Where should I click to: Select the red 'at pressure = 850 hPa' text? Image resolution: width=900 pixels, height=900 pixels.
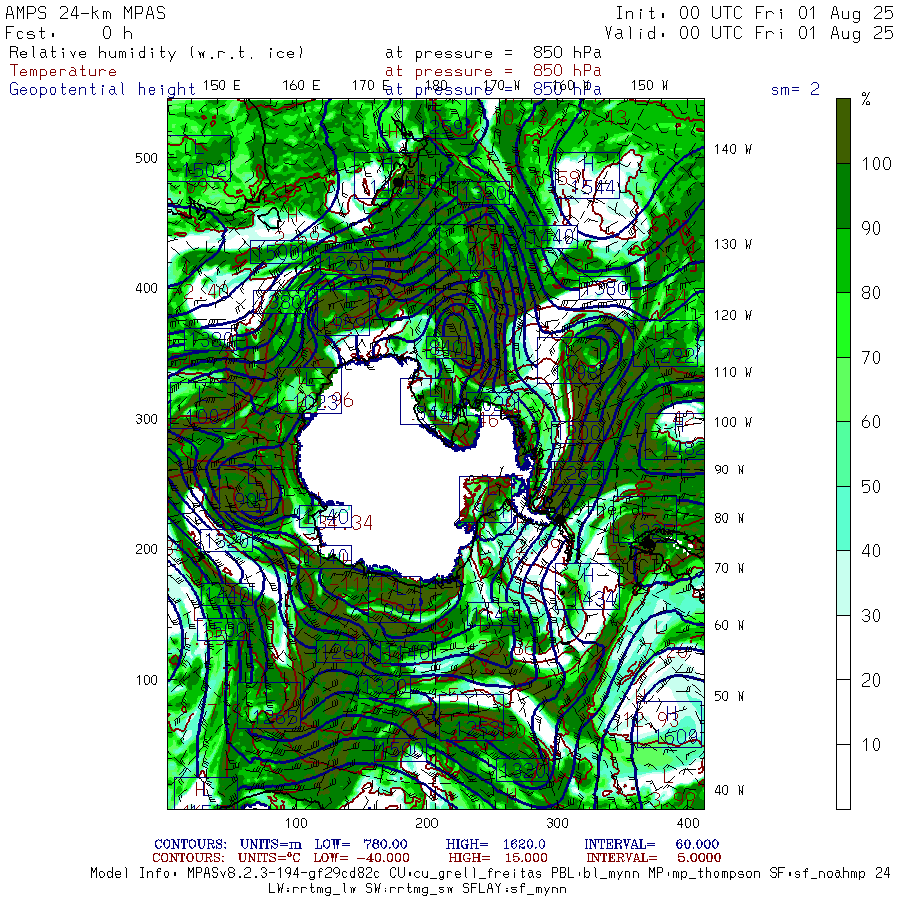[x=493, y=71]
